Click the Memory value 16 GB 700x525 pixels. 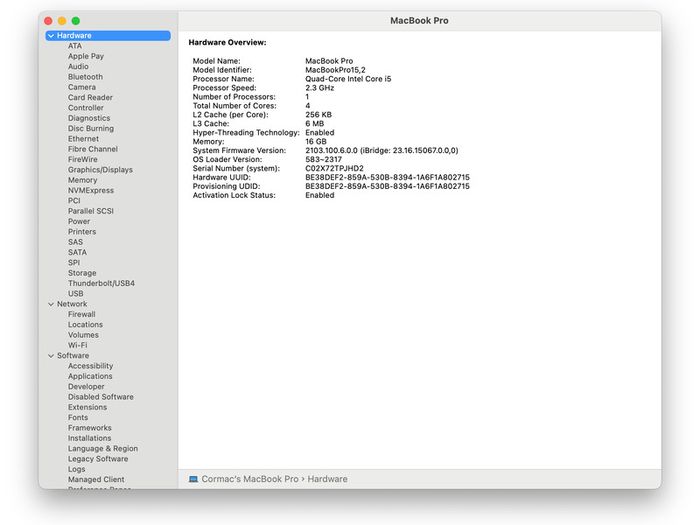316,142
